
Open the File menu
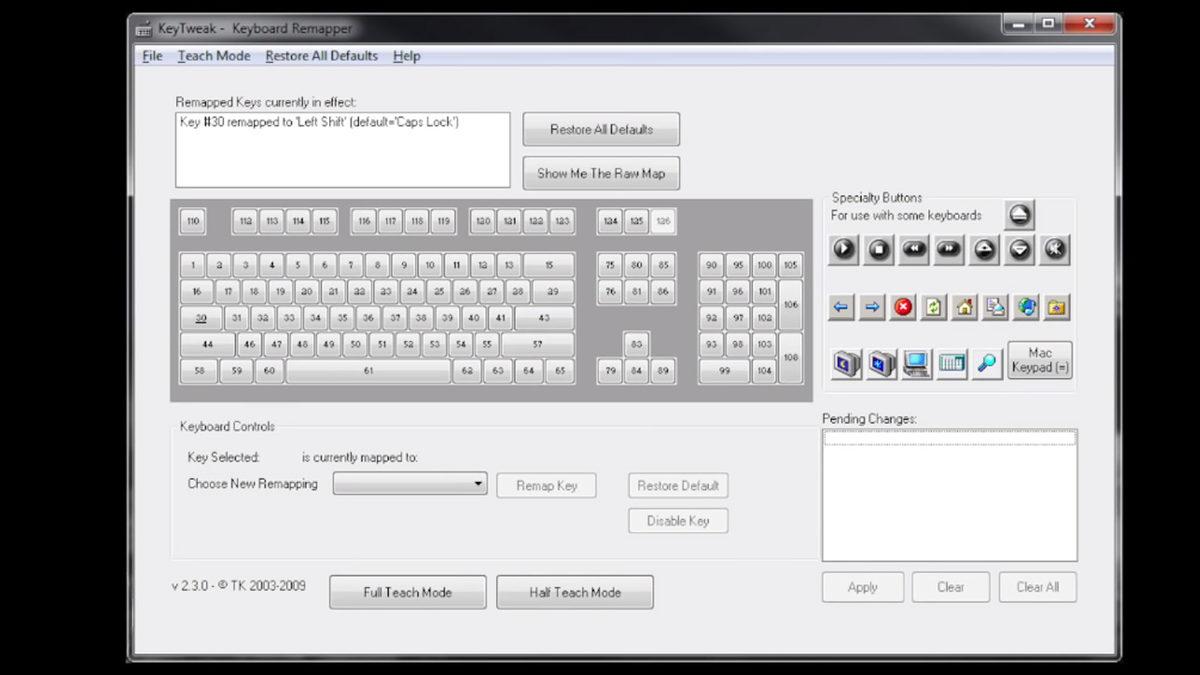click(x=152, y=56)
